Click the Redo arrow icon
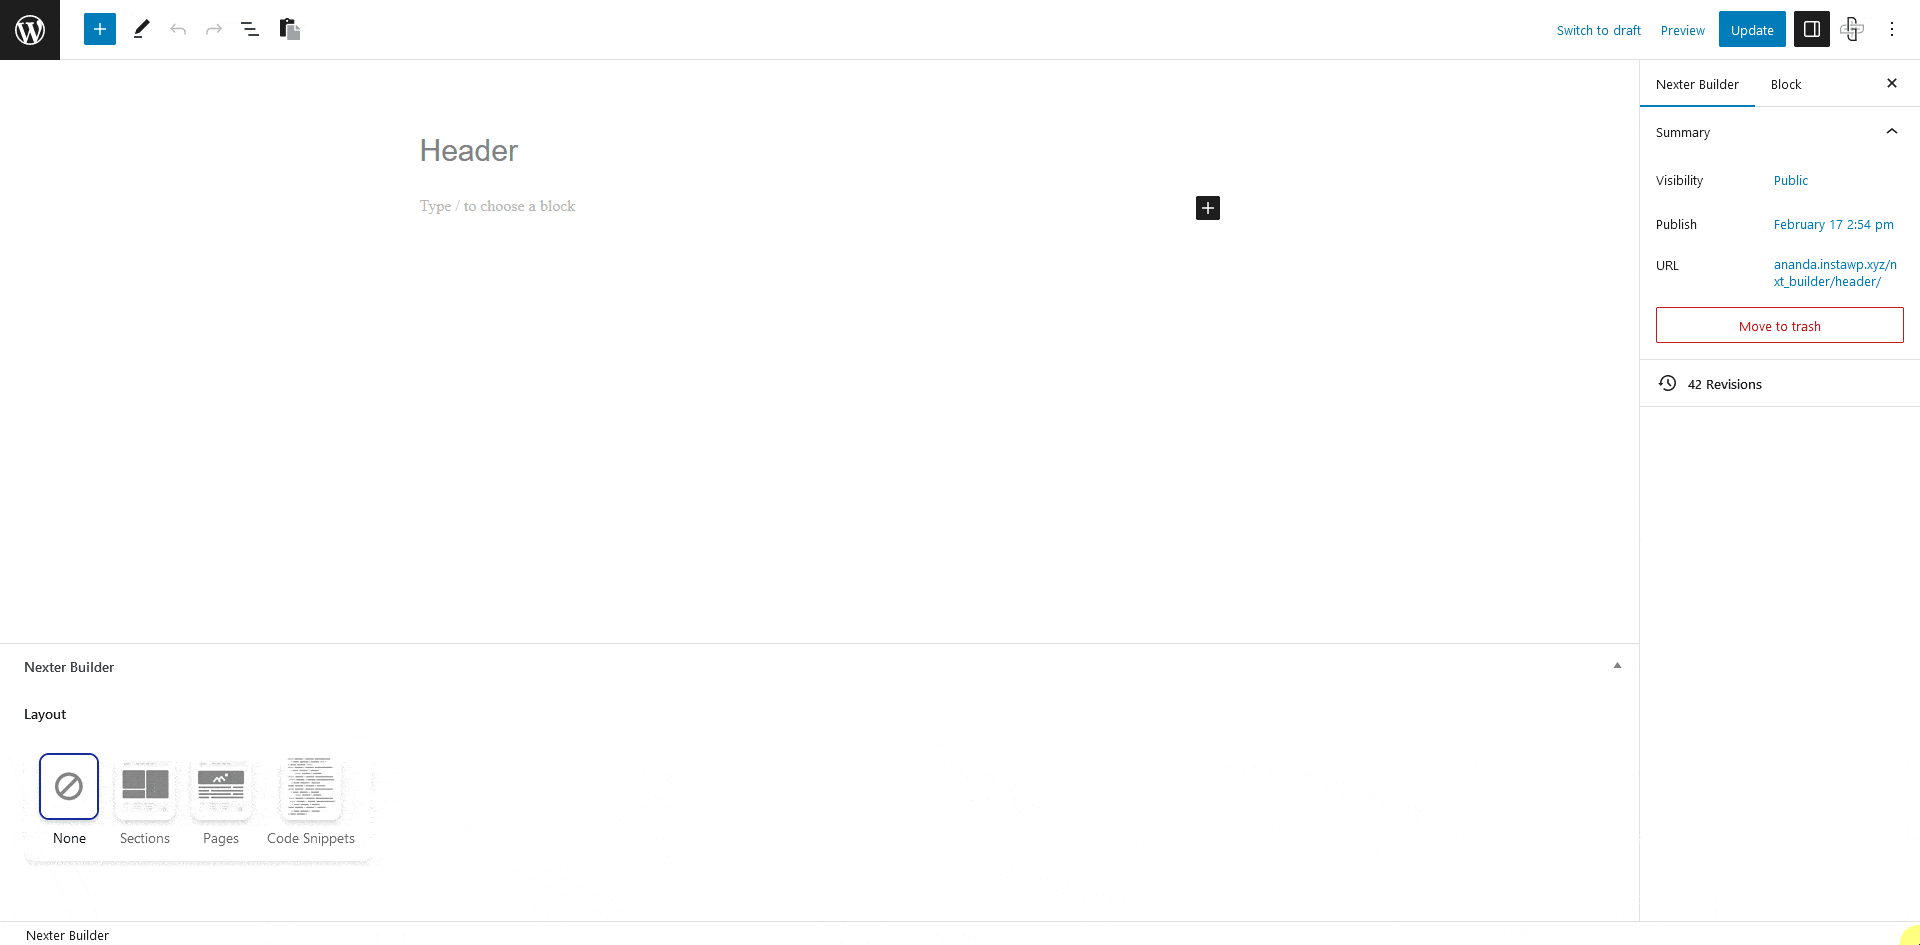The width and height of the screenshot is (1920, 945). tap(214, 29)
